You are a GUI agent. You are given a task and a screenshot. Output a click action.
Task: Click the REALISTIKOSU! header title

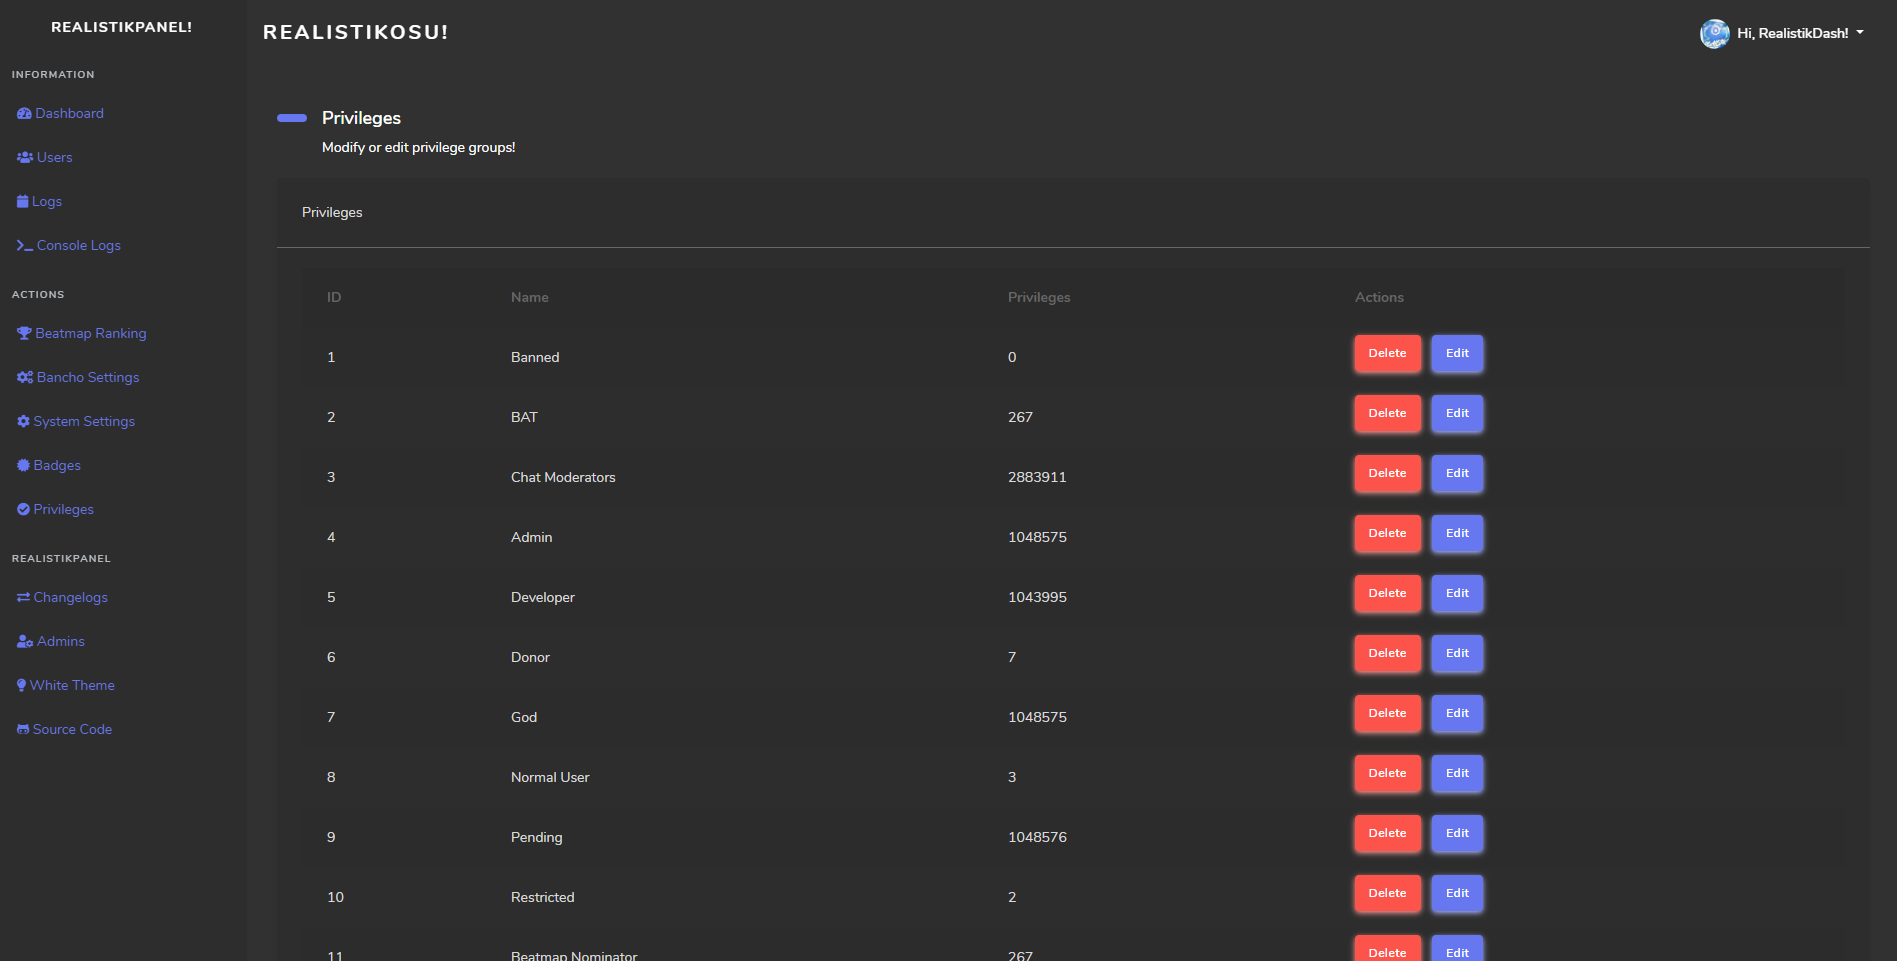(356, 32)
